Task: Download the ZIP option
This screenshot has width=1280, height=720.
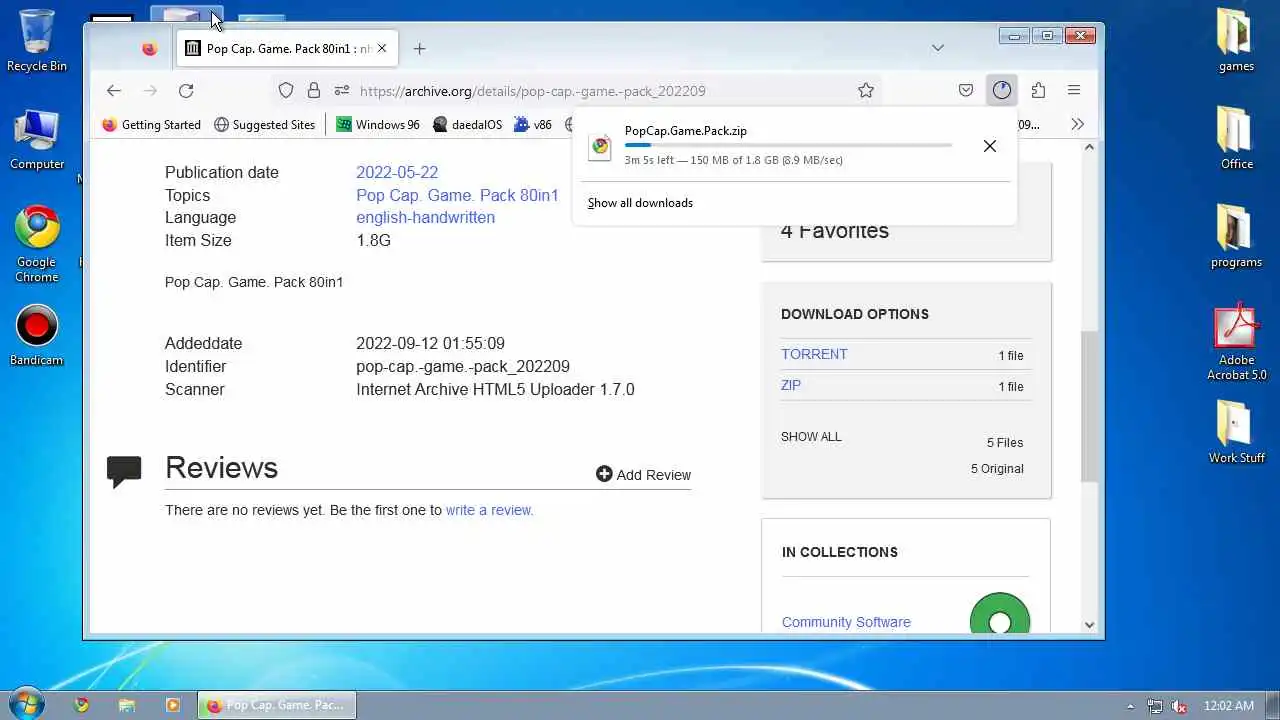Action: [x=791, y=385]
